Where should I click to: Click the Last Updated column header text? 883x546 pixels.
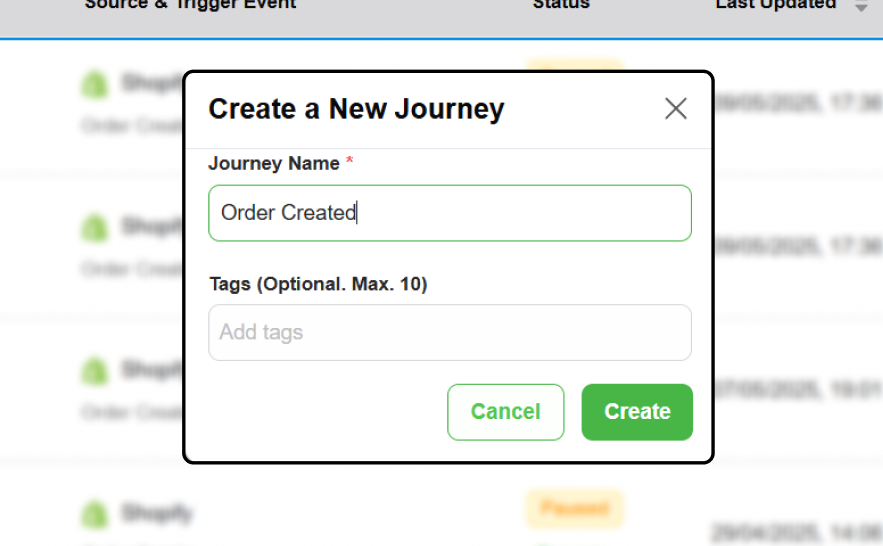point(775,5)
